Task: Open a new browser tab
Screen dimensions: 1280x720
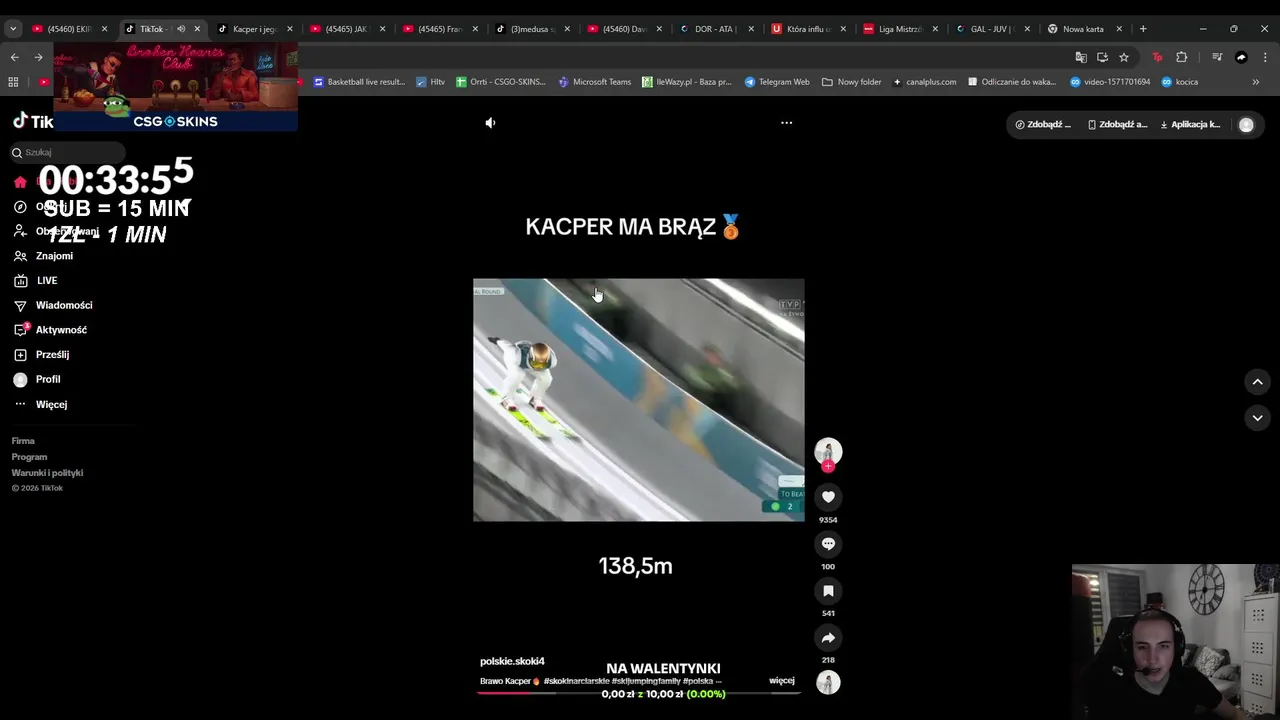Action: point(1143,29)
